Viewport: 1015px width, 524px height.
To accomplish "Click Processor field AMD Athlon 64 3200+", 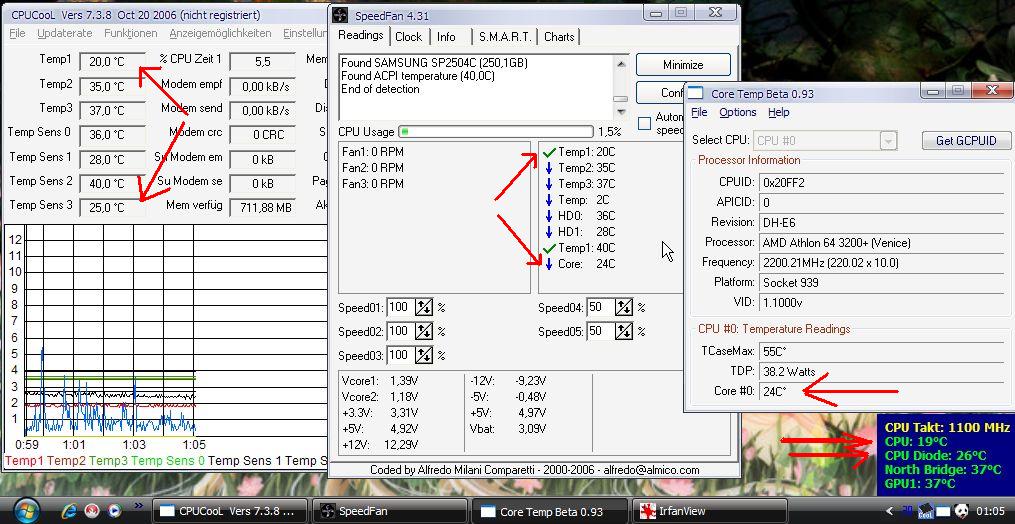I will pos(884,243).
